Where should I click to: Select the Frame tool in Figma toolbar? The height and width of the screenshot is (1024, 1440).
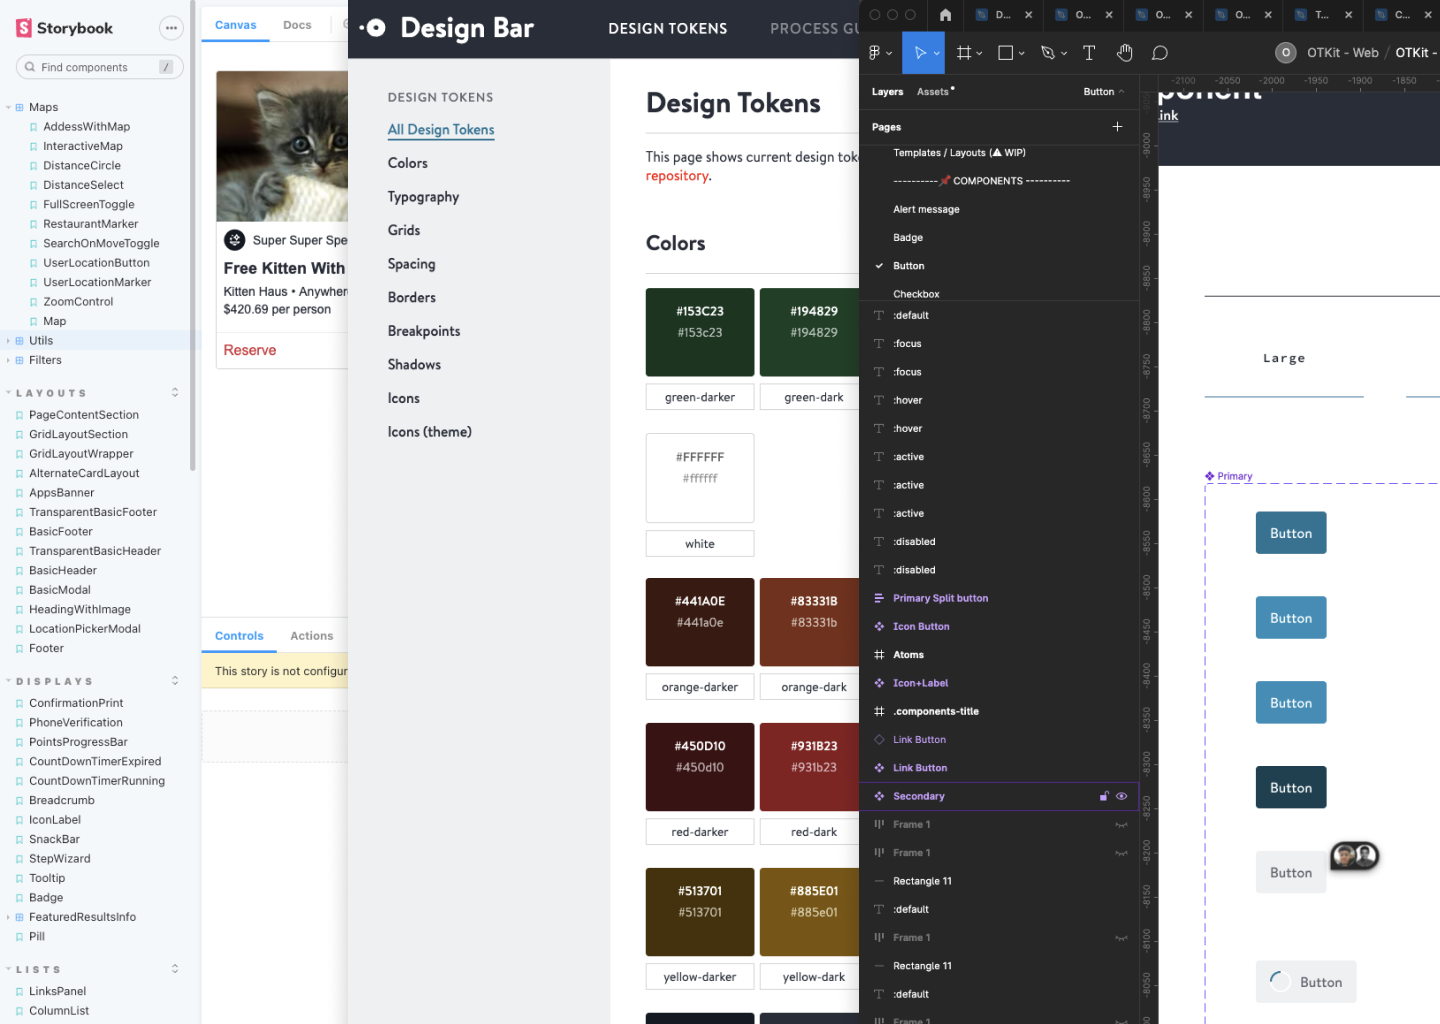click(x=963, y=53)
